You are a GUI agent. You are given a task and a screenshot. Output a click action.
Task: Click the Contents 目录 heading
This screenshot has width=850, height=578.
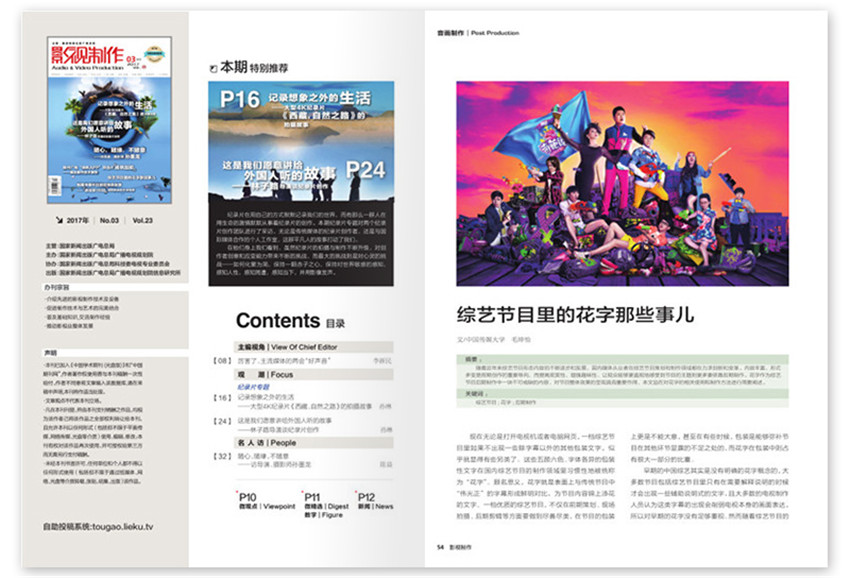click(x=290, y=322)
